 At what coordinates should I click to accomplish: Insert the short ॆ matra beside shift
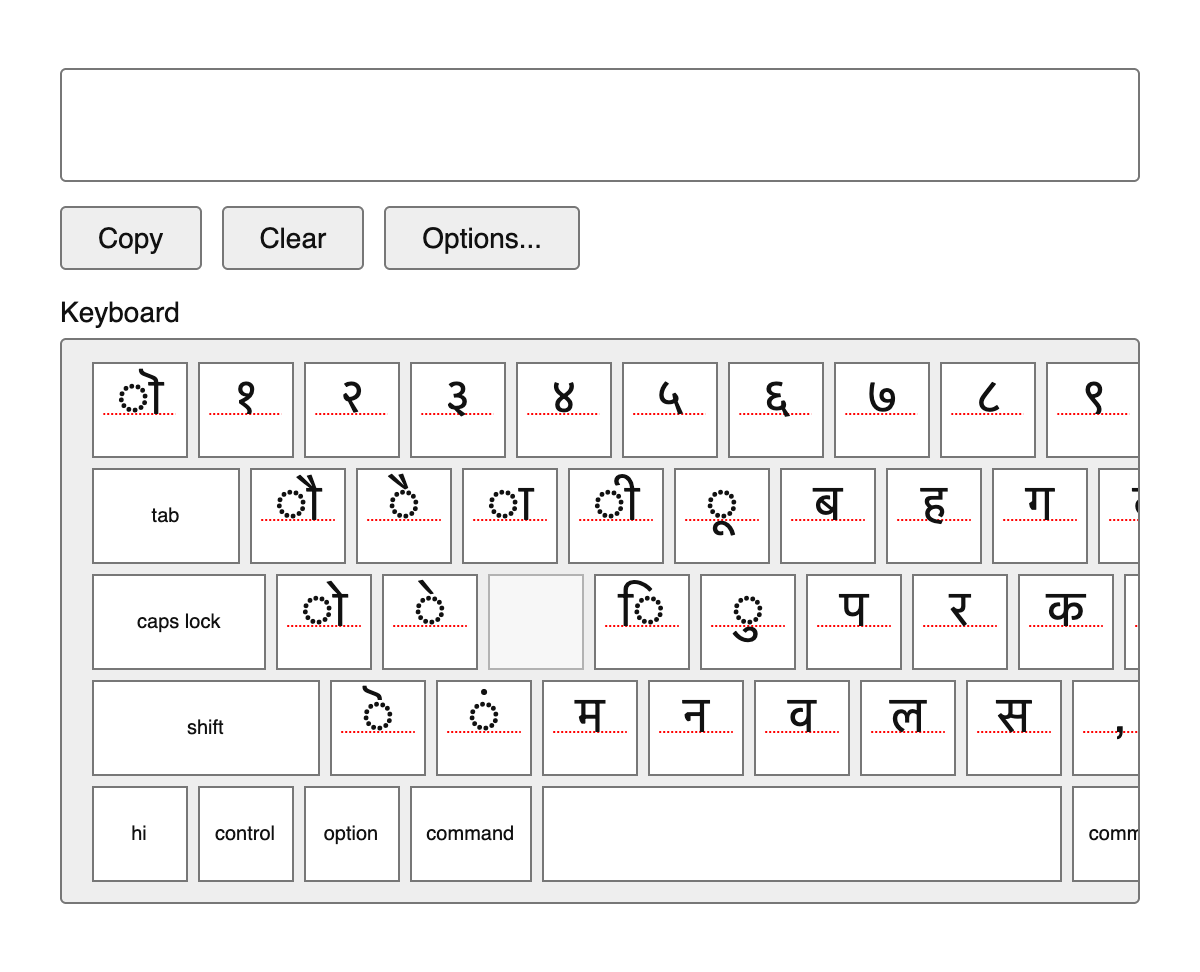(378, 728)
